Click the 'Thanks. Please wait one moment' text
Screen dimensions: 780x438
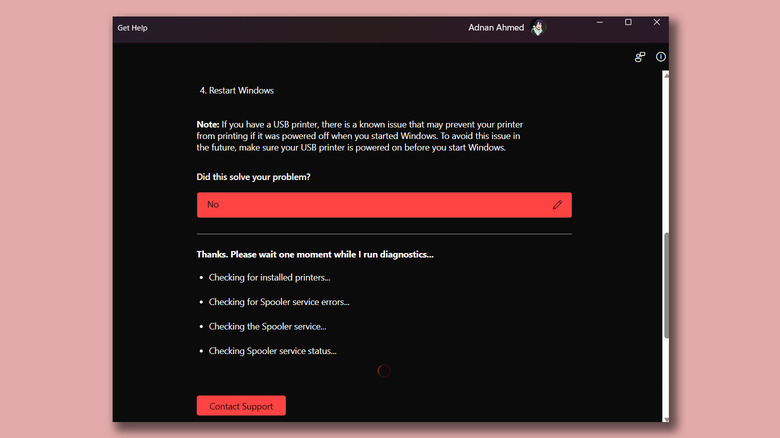click(x=315, y=254)
